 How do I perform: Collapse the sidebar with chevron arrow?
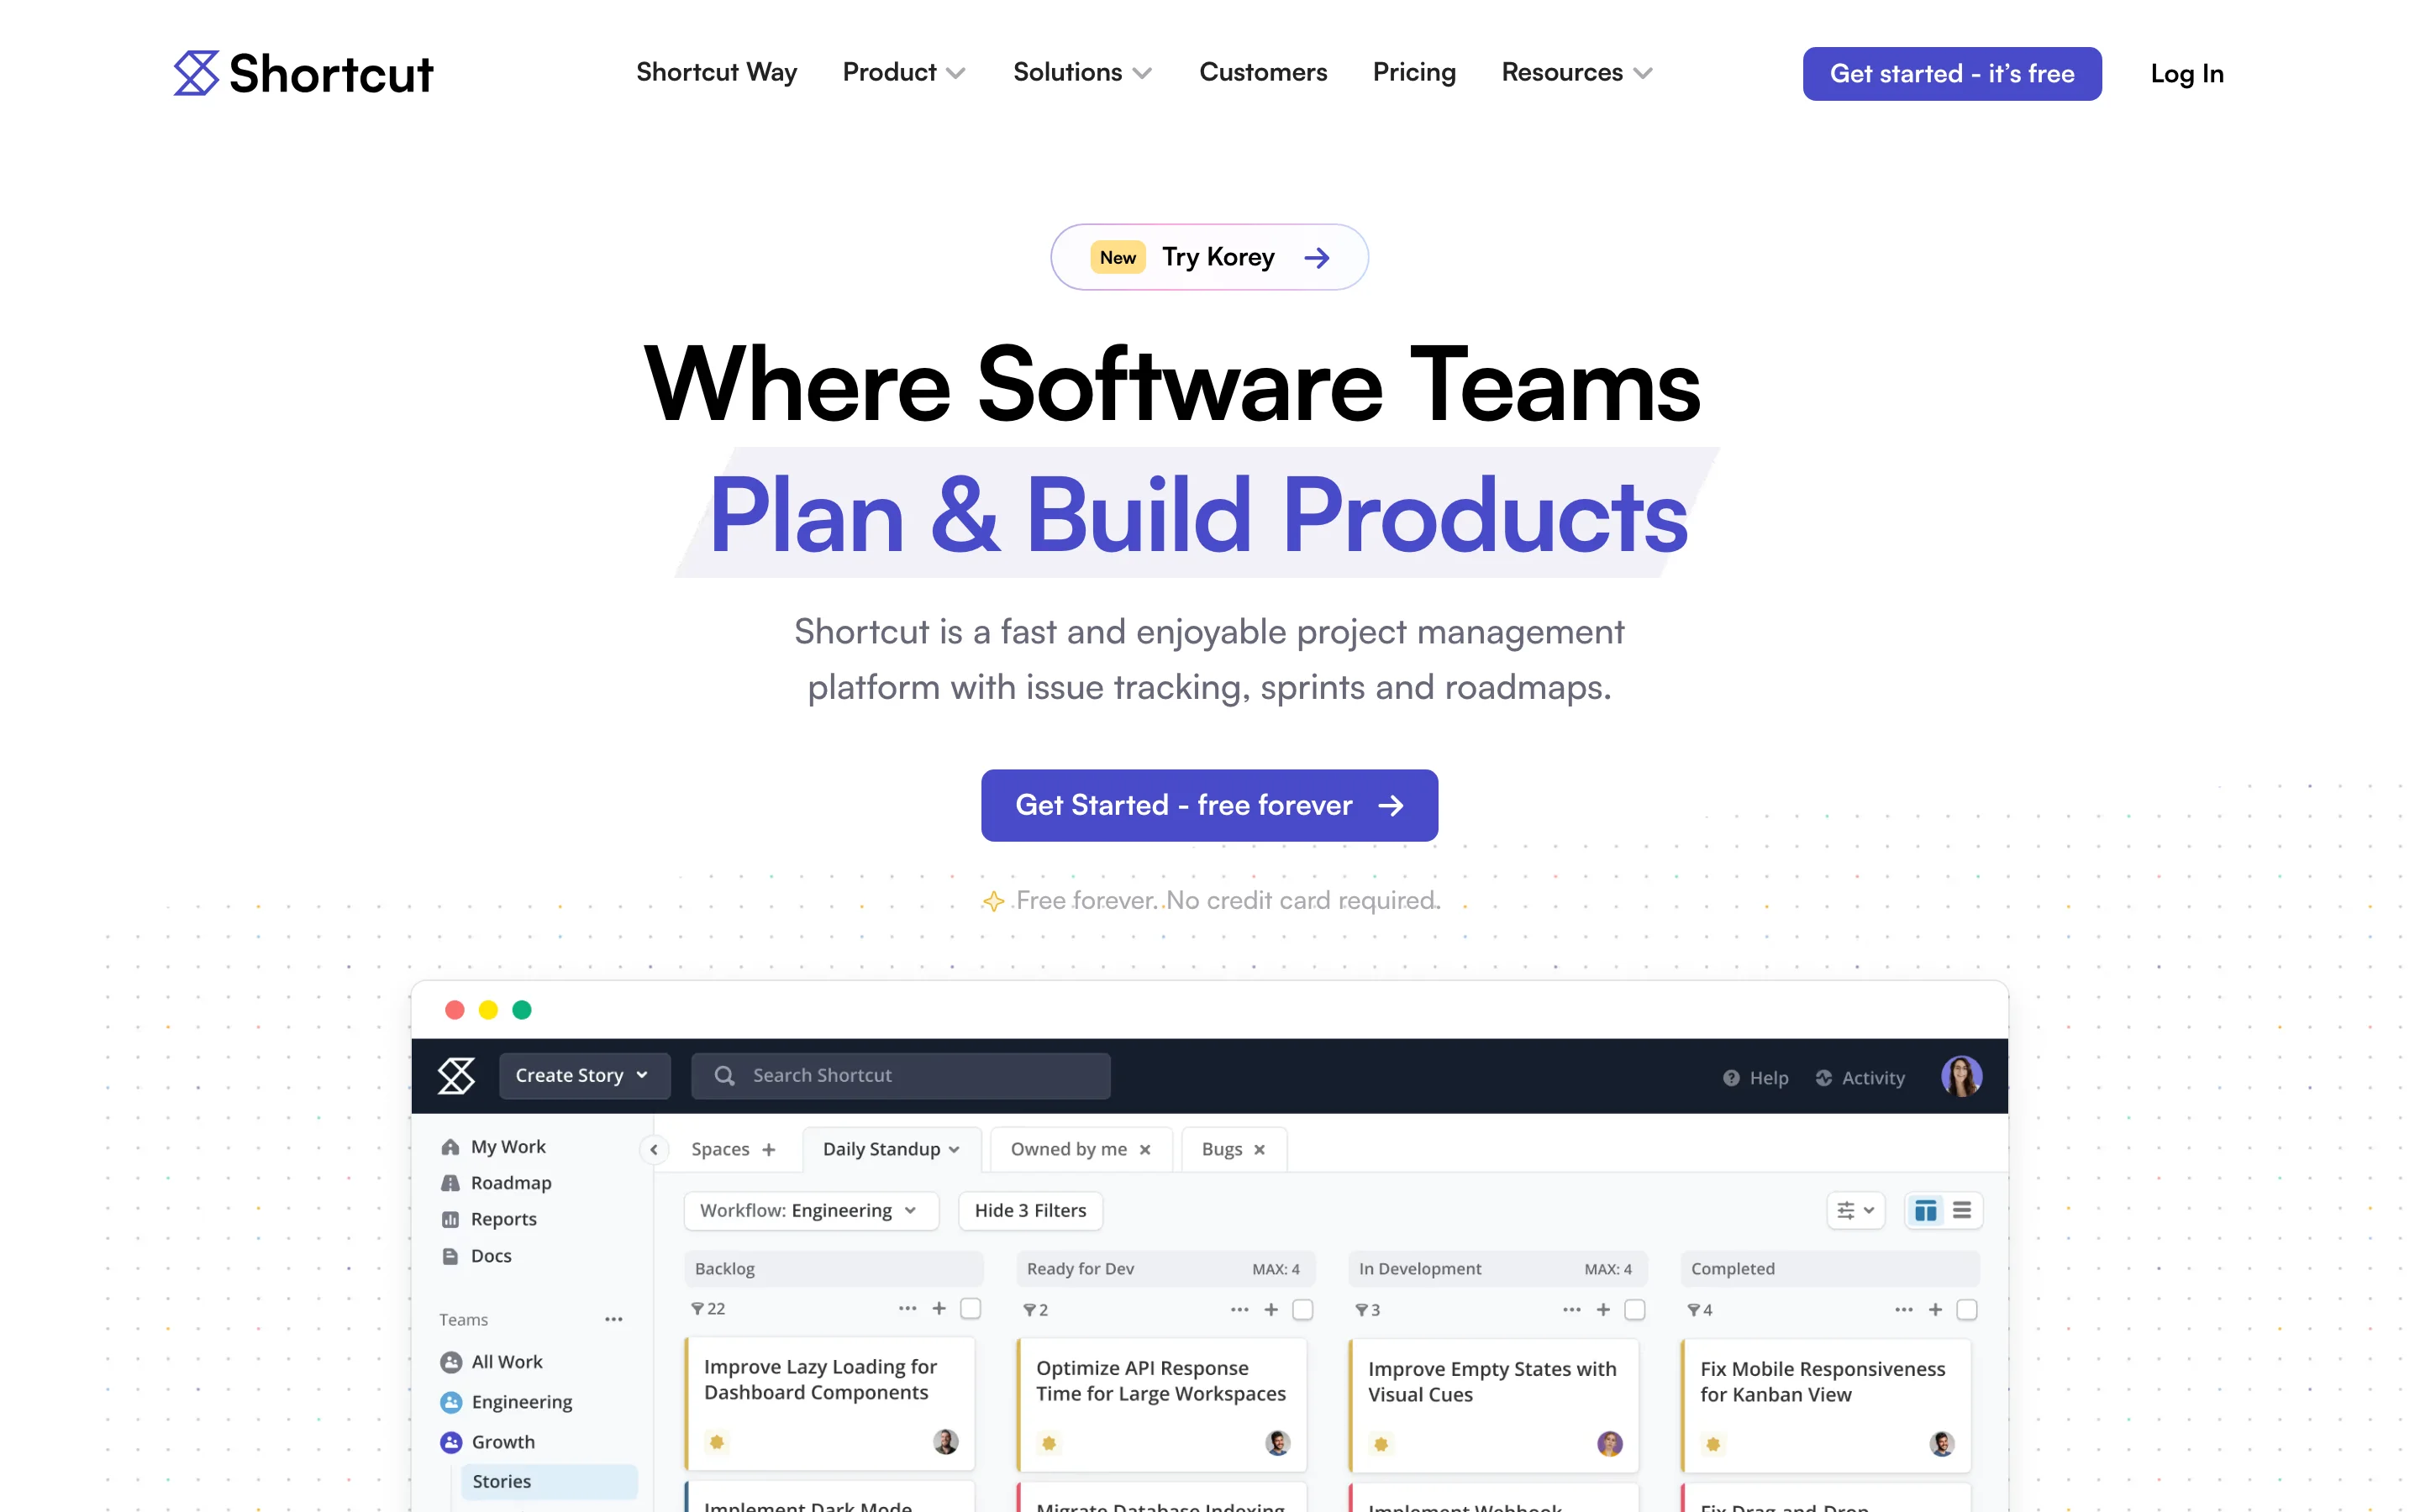654,1149
